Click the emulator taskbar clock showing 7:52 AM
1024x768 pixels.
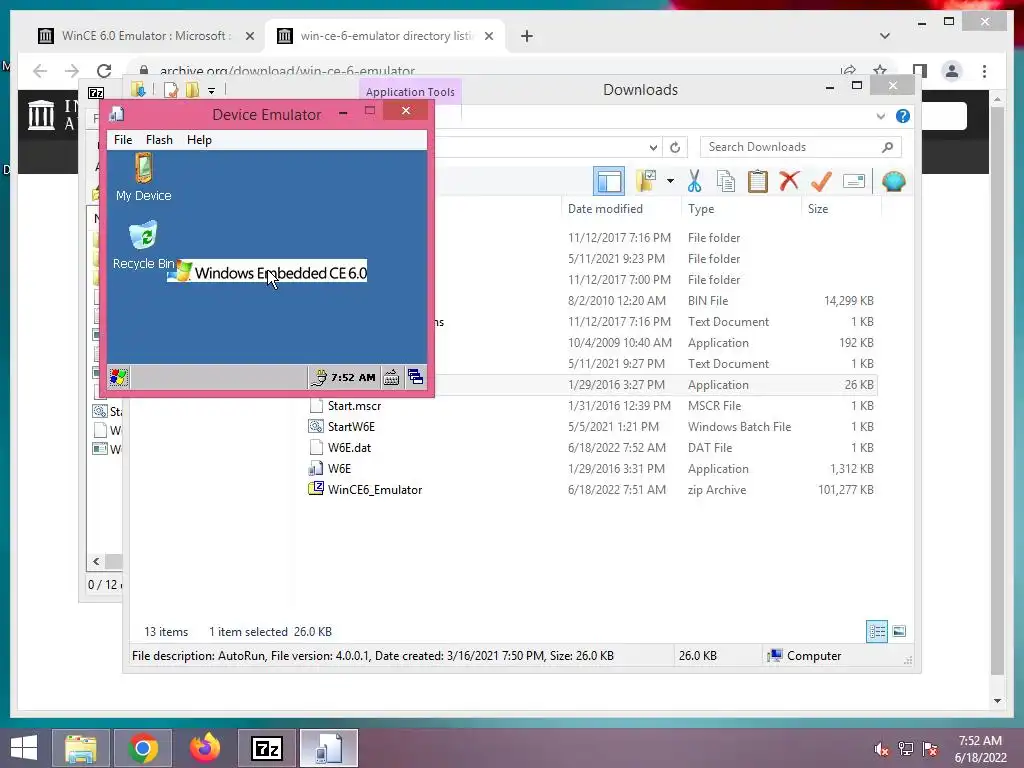tap(353, 377)
